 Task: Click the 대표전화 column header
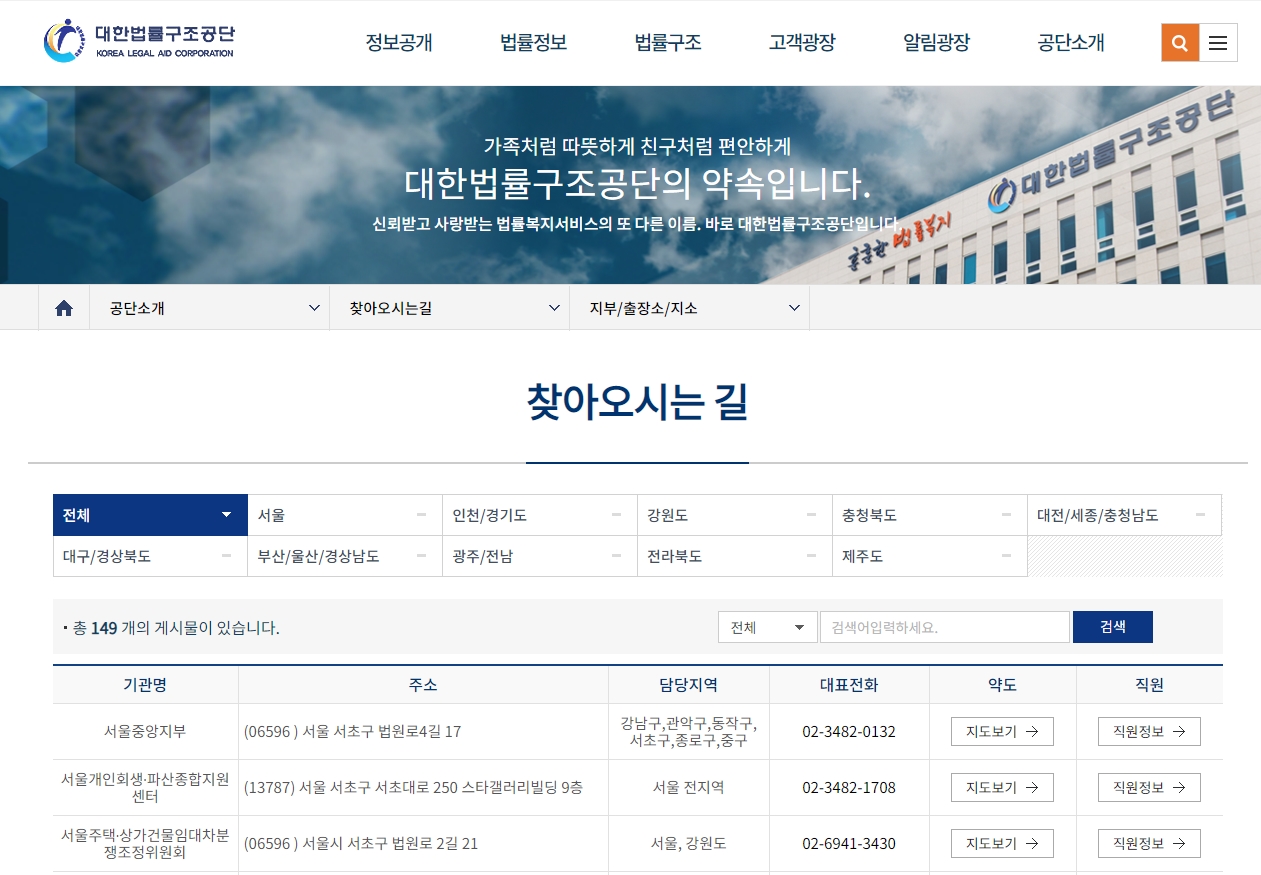click(x=849, y=685)
